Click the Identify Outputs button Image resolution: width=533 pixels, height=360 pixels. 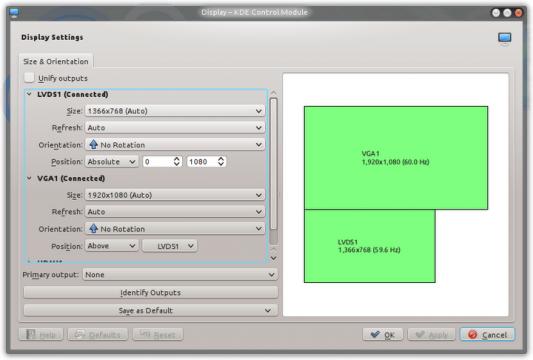(x=151, y=292)
